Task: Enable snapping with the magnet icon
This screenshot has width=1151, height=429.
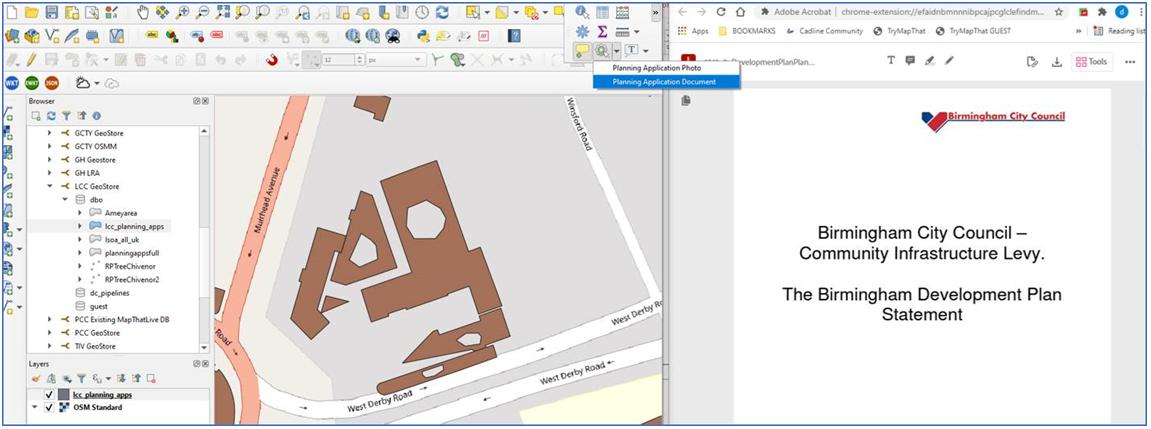Action: (272, 60)
